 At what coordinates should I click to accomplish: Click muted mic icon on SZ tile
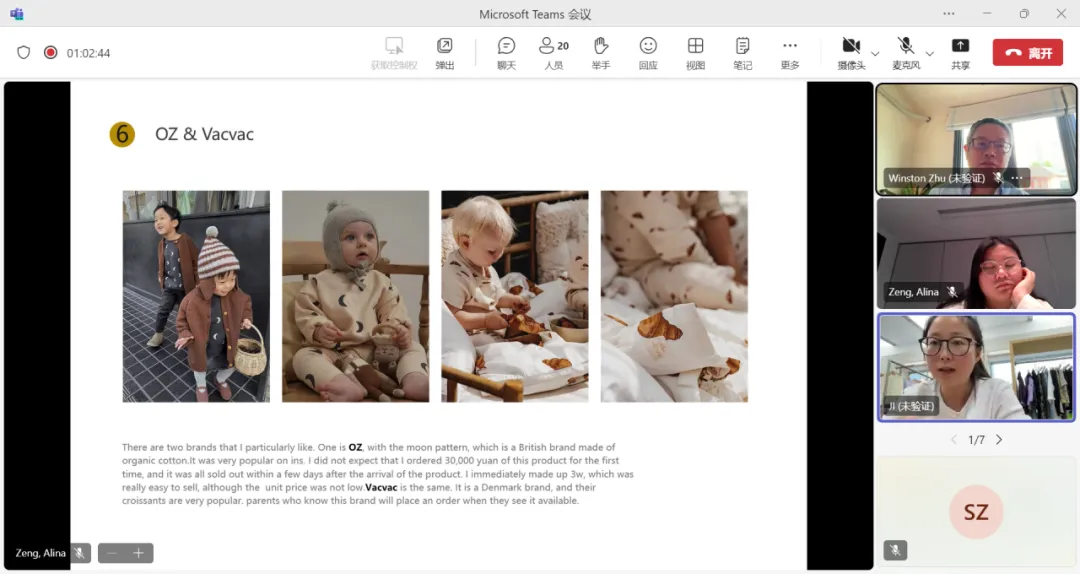[895, 549]
